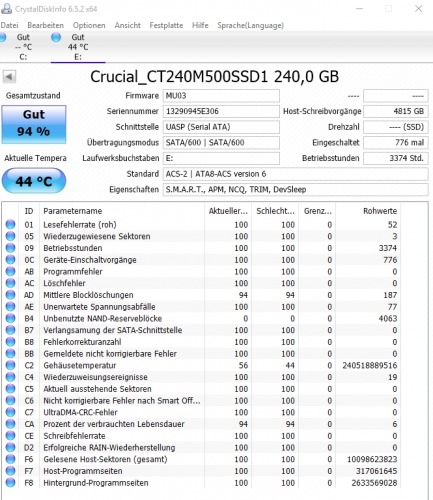
Task: Click the Gut 94 % health status button
Action: pos(34,124)
